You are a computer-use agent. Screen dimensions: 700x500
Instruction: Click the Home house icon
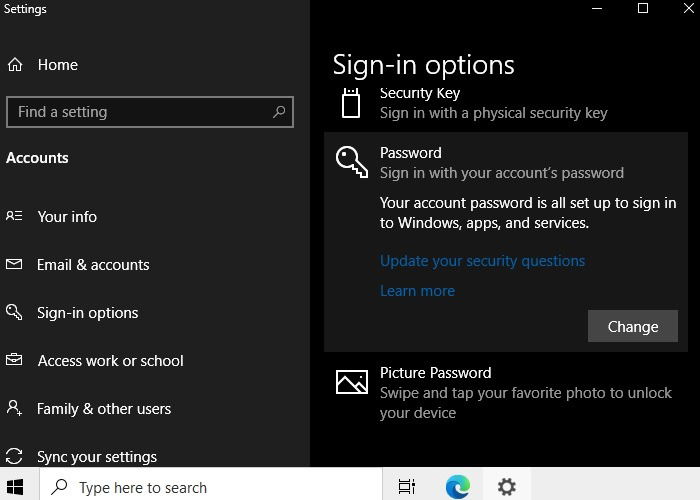tap(15, 65)
